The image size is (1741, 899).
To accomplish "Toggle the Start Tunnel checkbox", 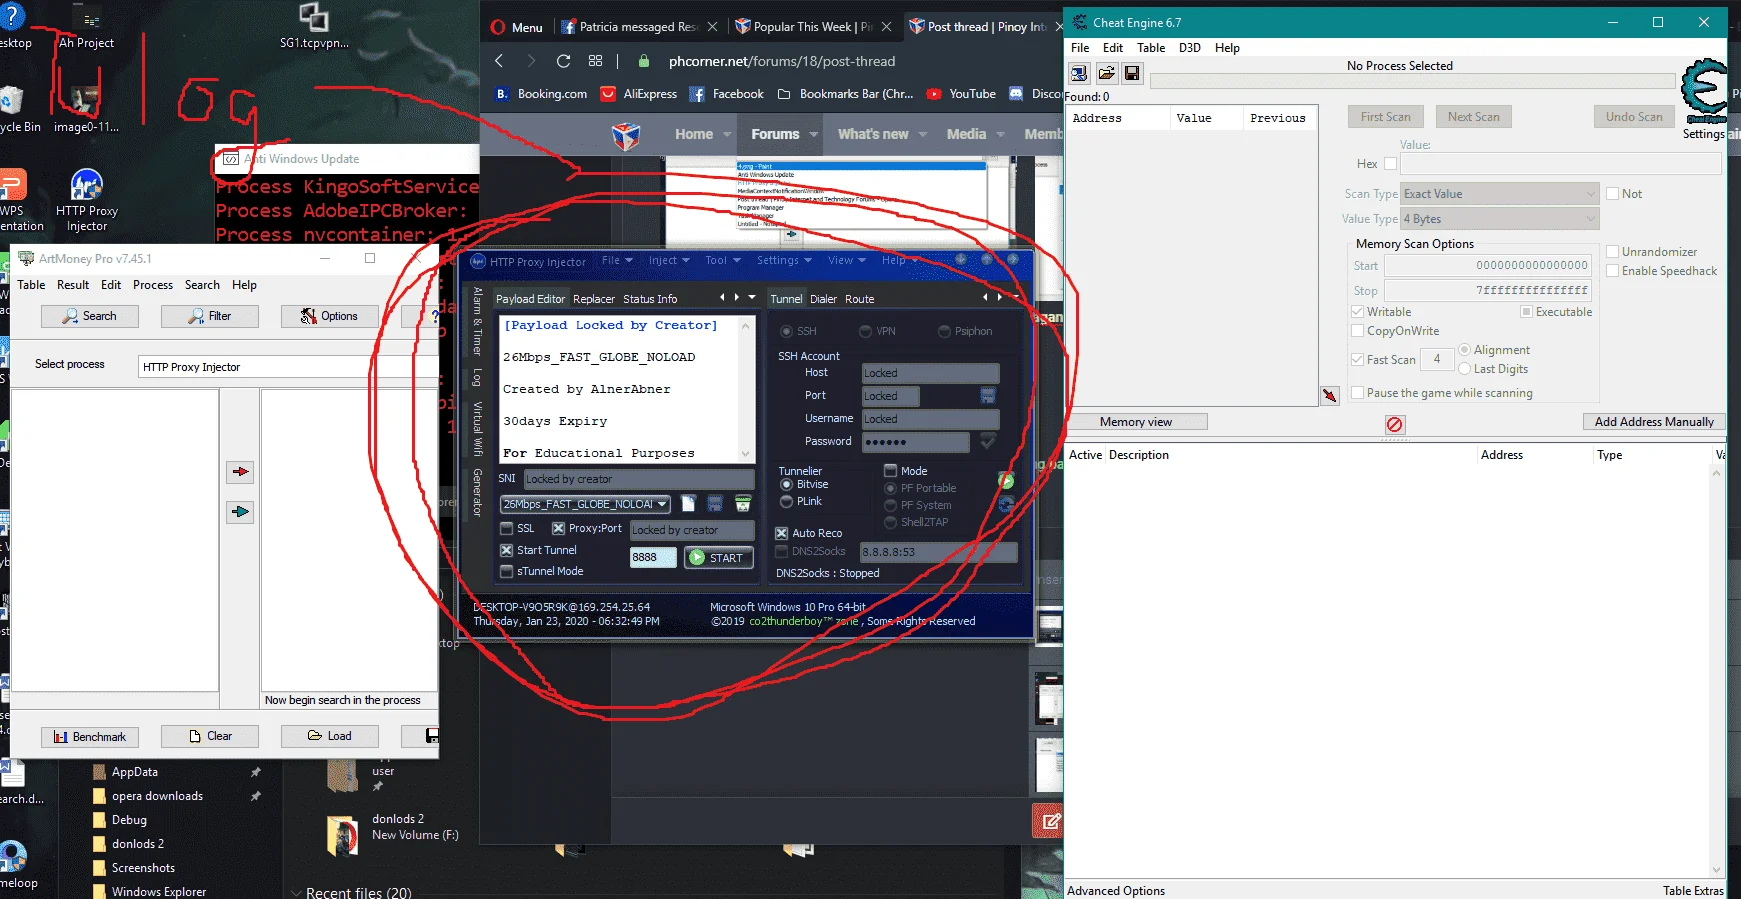I will [x=507, y=550].
